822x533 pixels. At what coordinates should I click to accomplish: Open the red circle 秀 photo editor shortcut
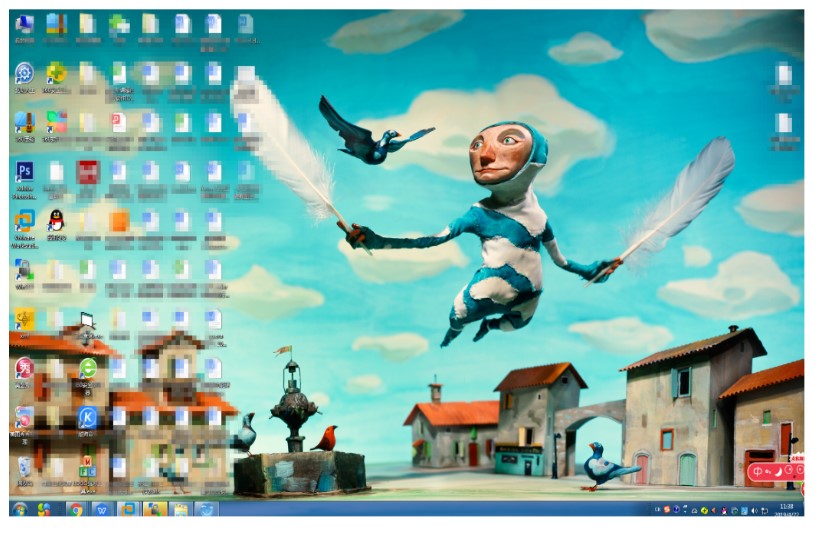tap(25, 371)
